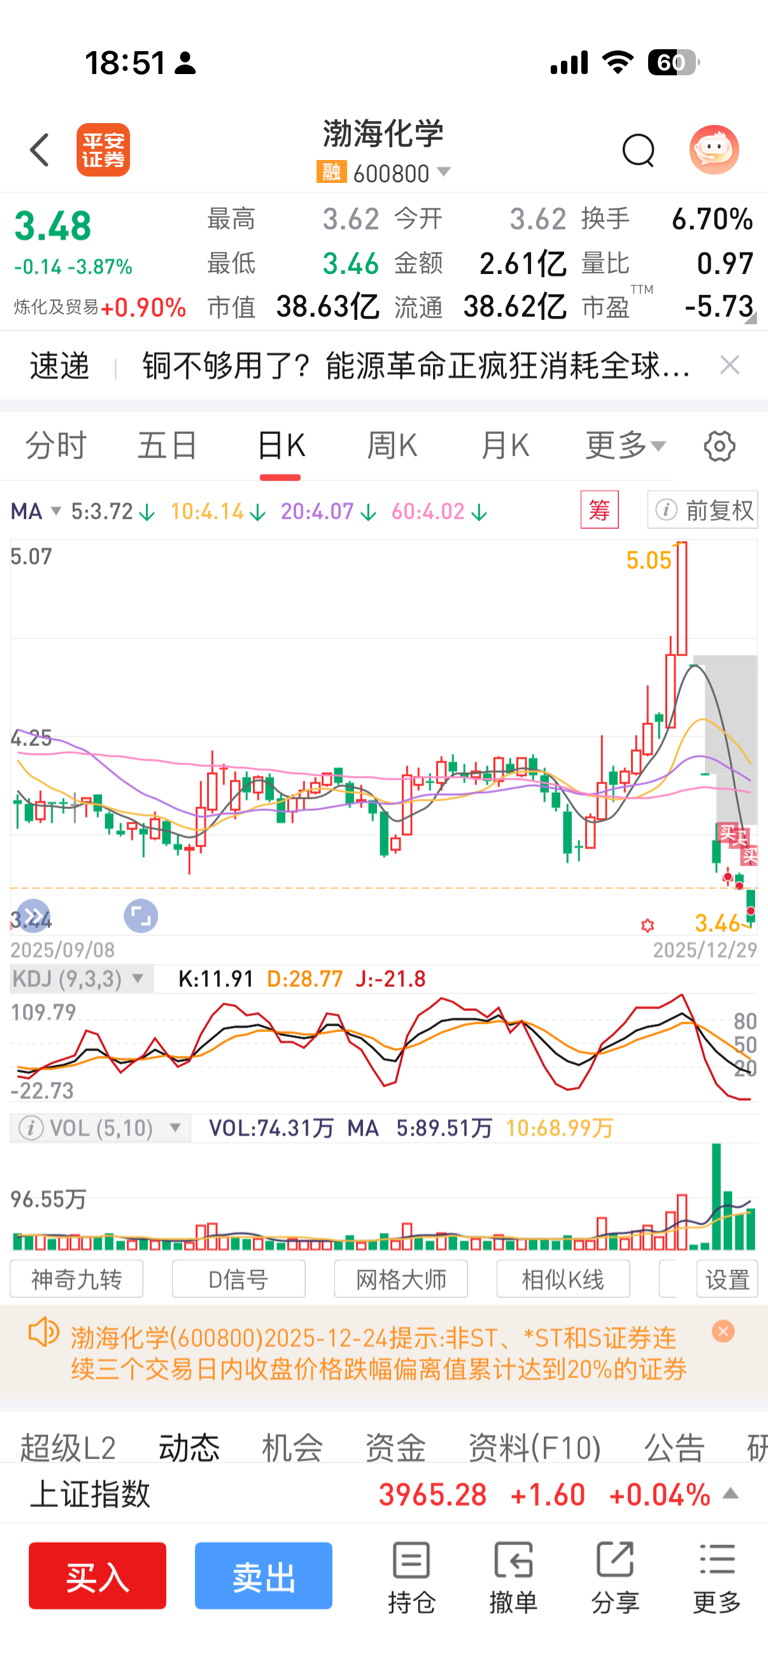Screen dimensions: 768x1670
Task: Open the 机会 tab
Action: (x=292, y=1446)
